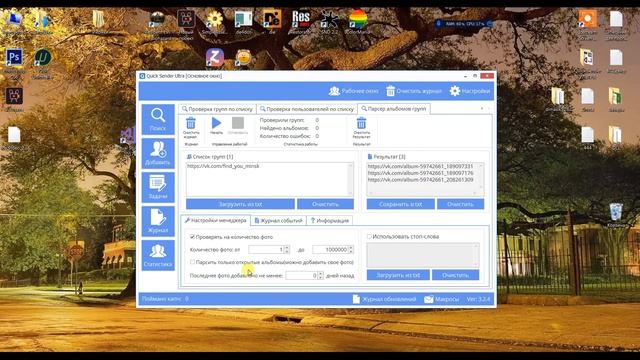640x360 pixels.
Task: Click the Очистить результат trash icon
Action: pyautogui.click(x=361, y=128)
